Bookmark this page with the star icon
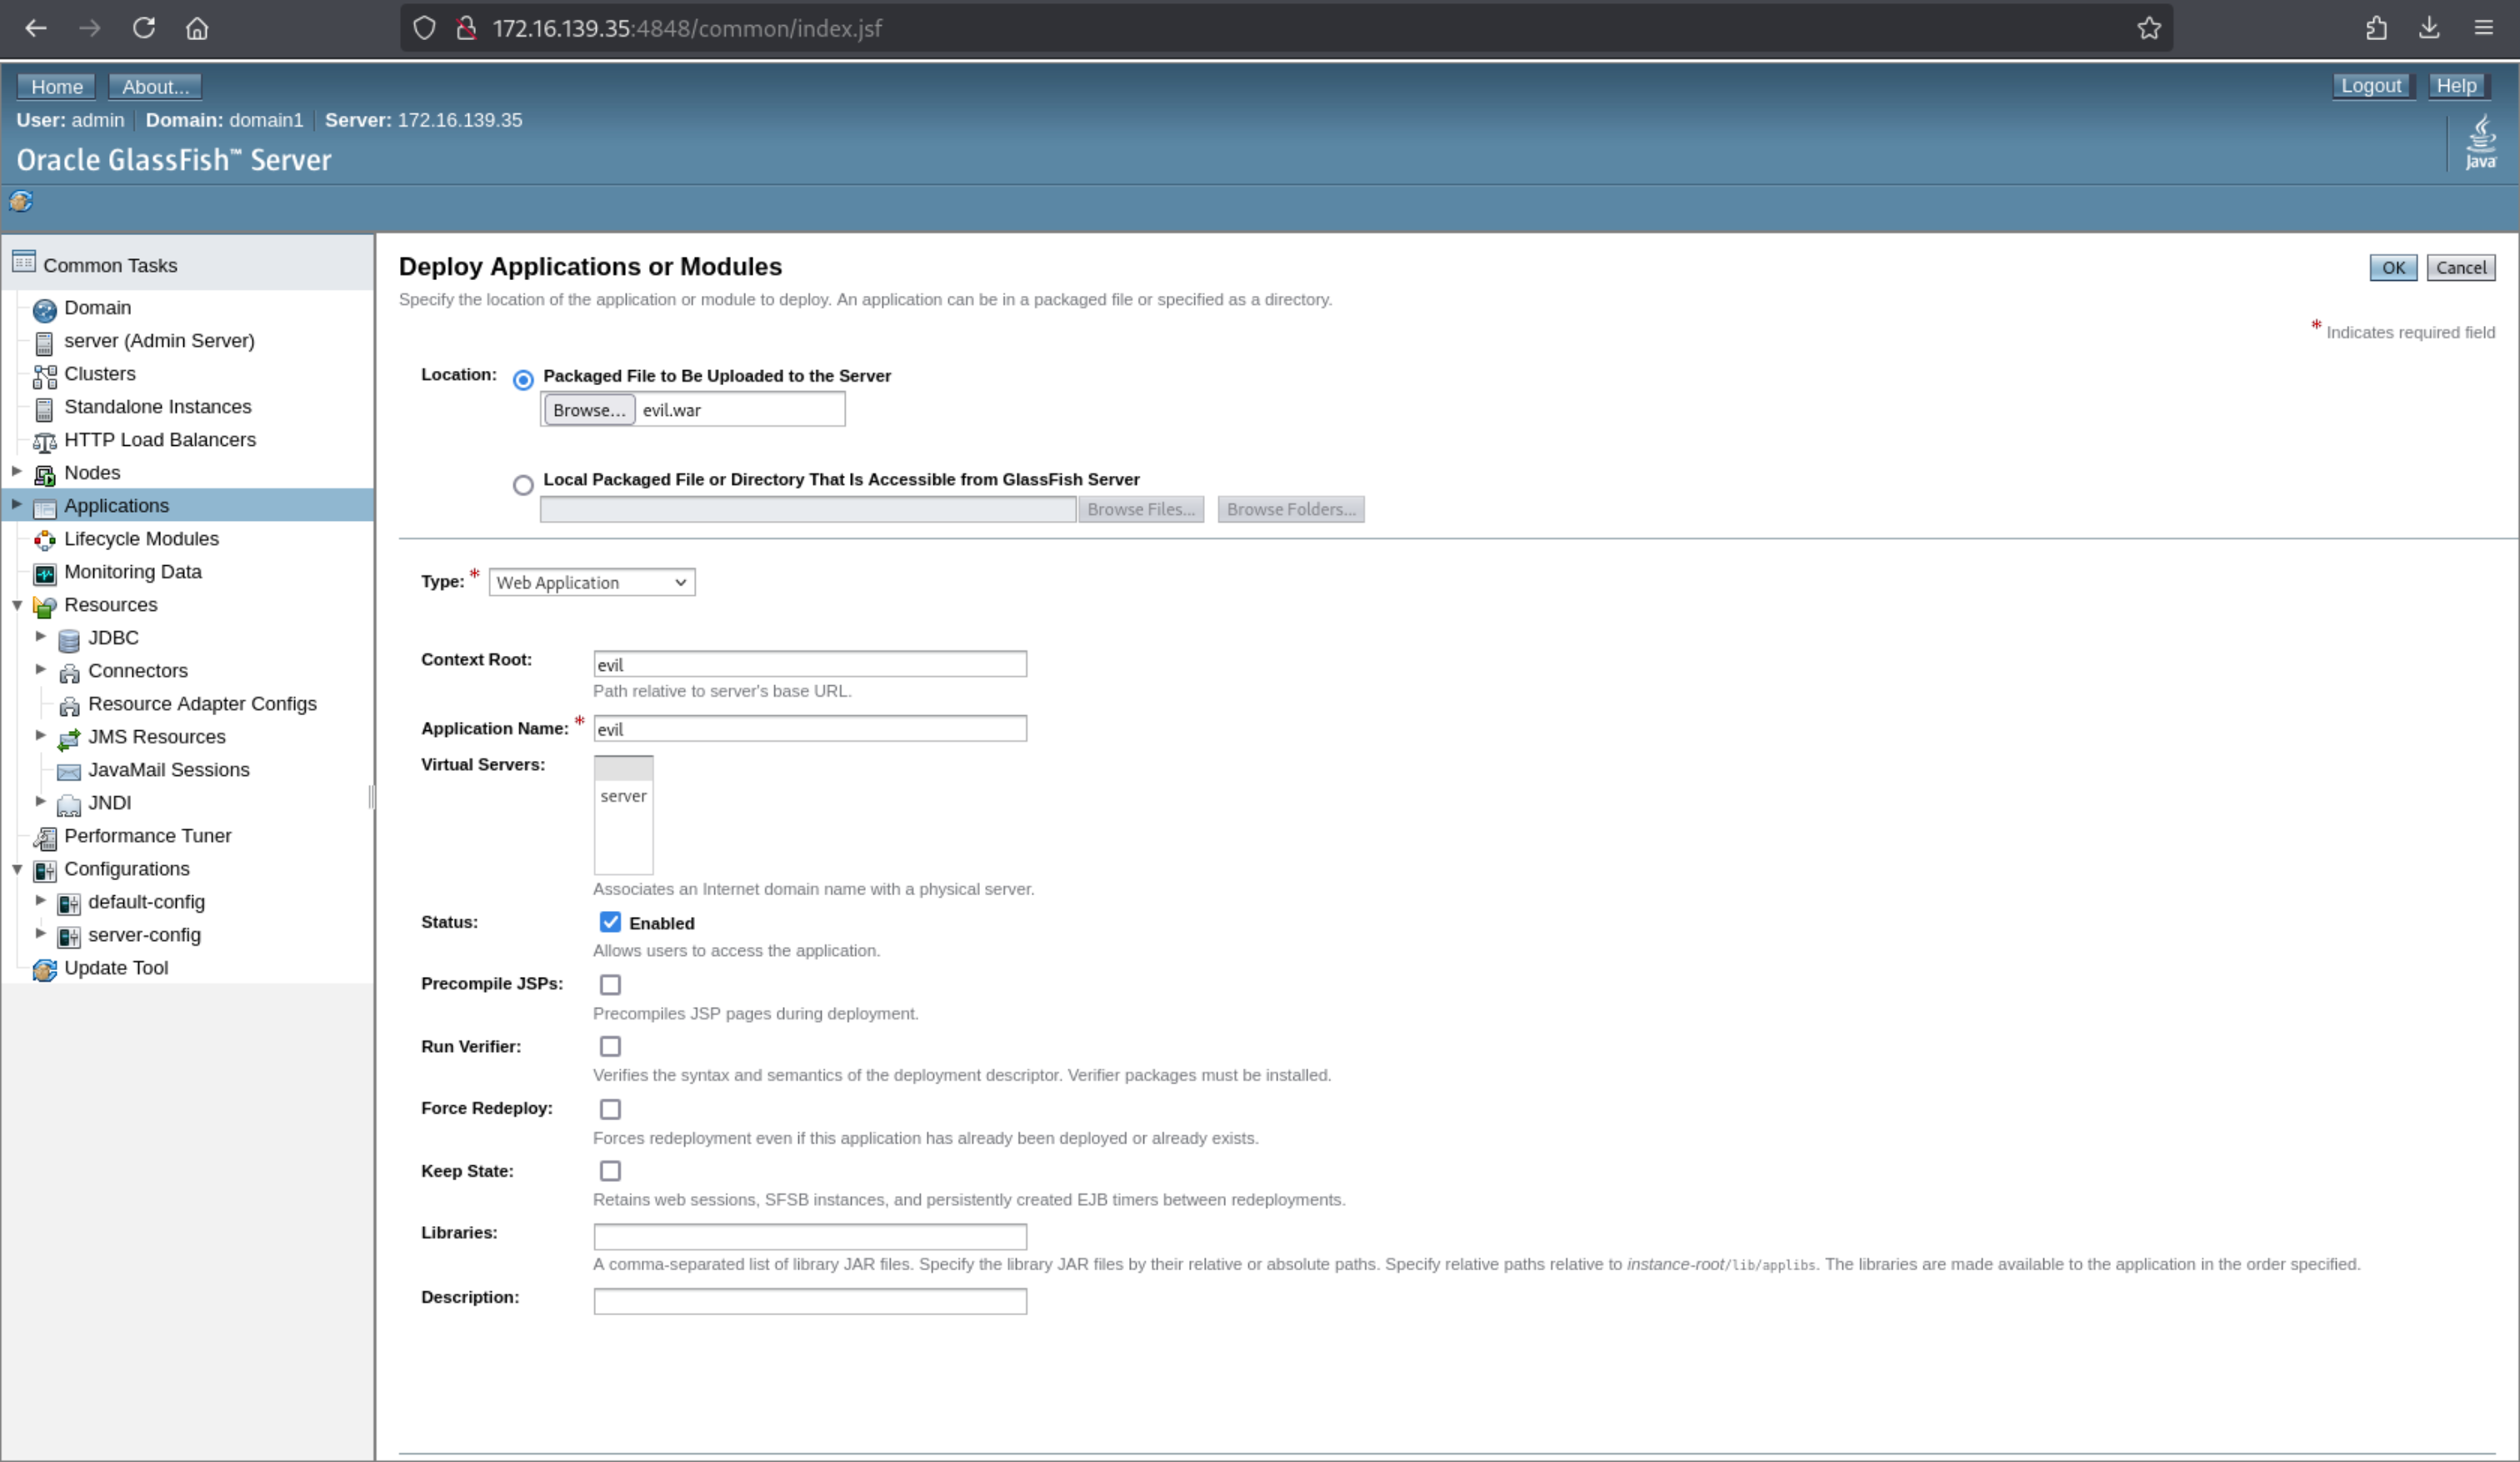 coord(2148,28)
